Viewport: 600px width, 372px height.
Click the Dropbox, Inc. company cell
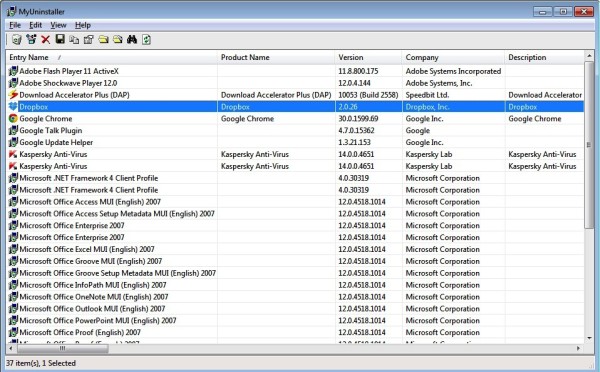point(427,107)
